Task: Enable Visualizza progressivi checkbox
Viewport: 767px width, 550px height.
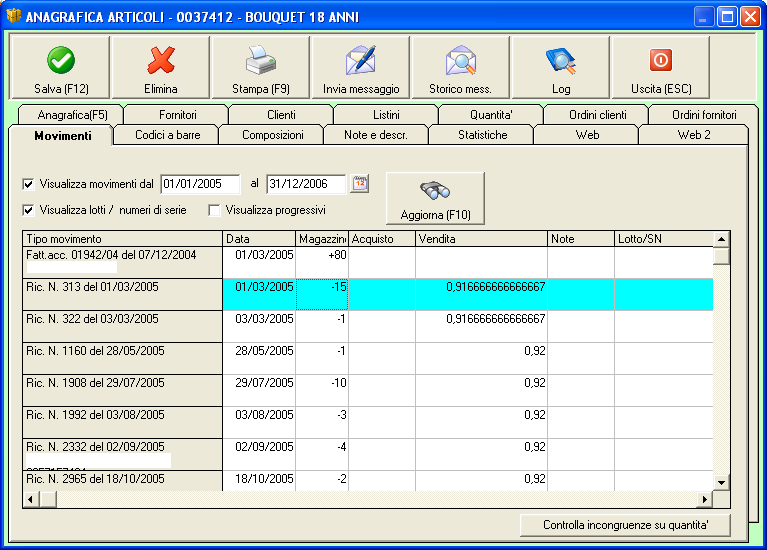Action: (214, 210)
